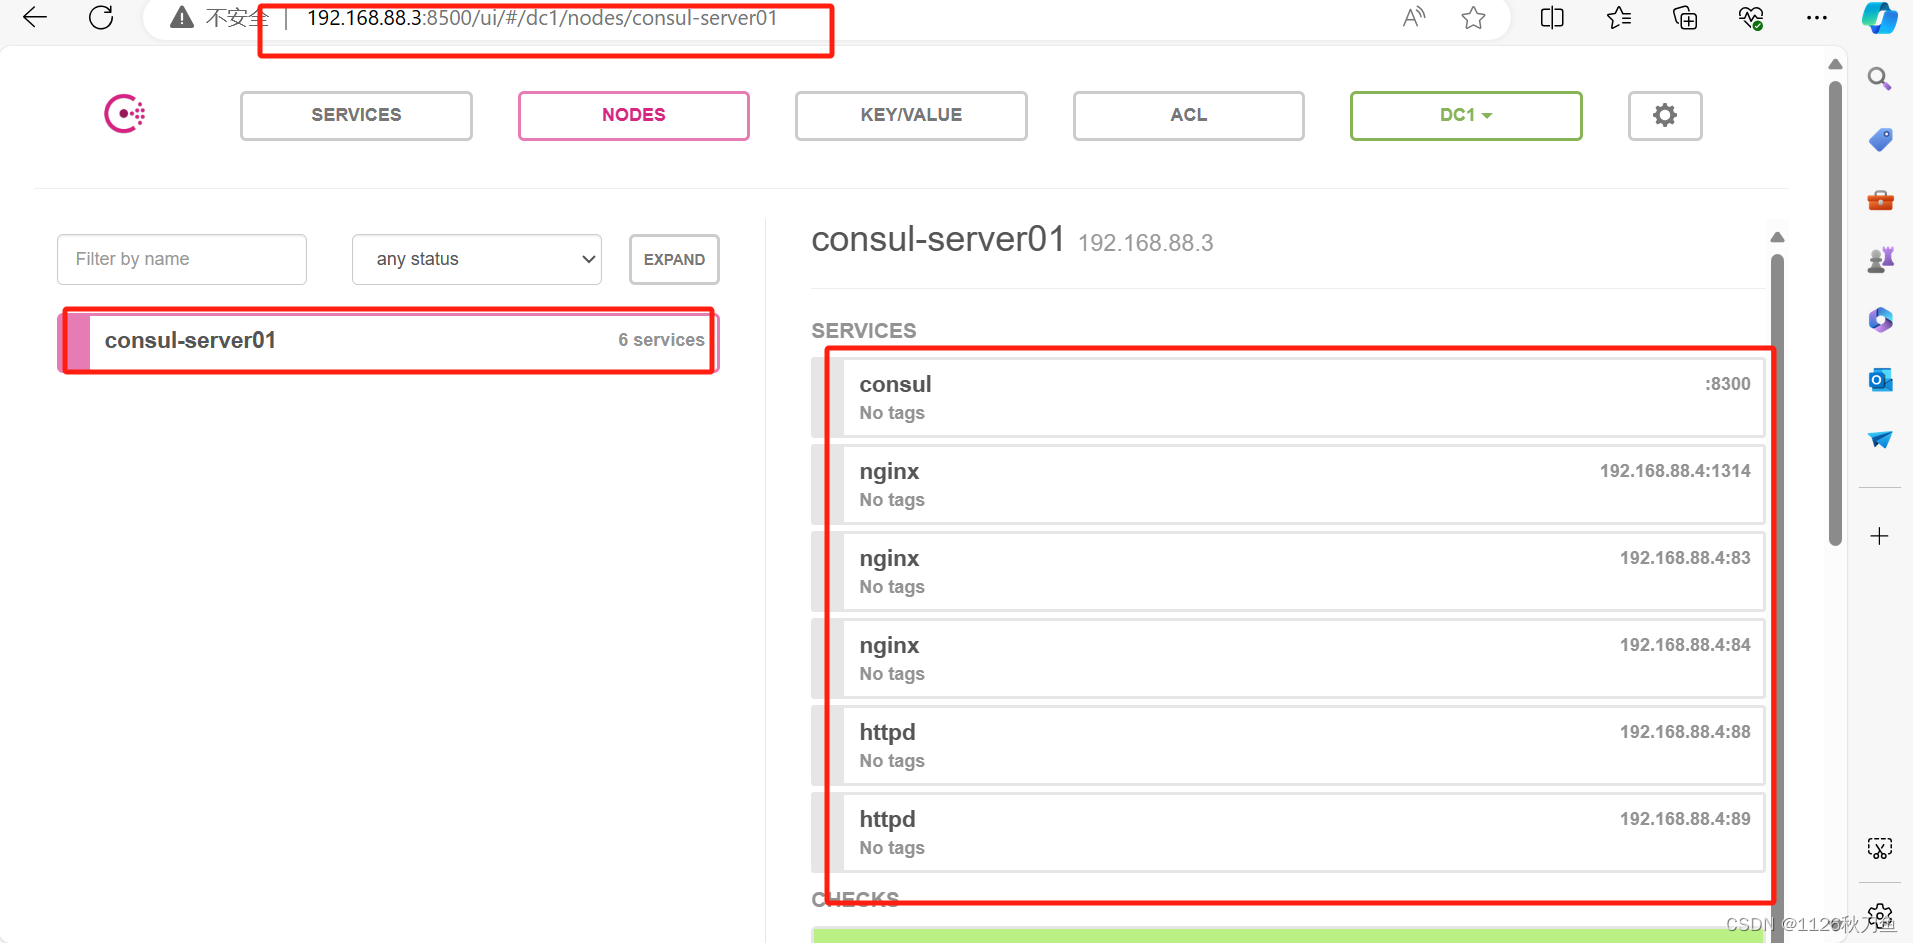Open the screenshot capture sidebar tool
The height and width of the screenshot is (943, 1913).
tap(1880, 849)
